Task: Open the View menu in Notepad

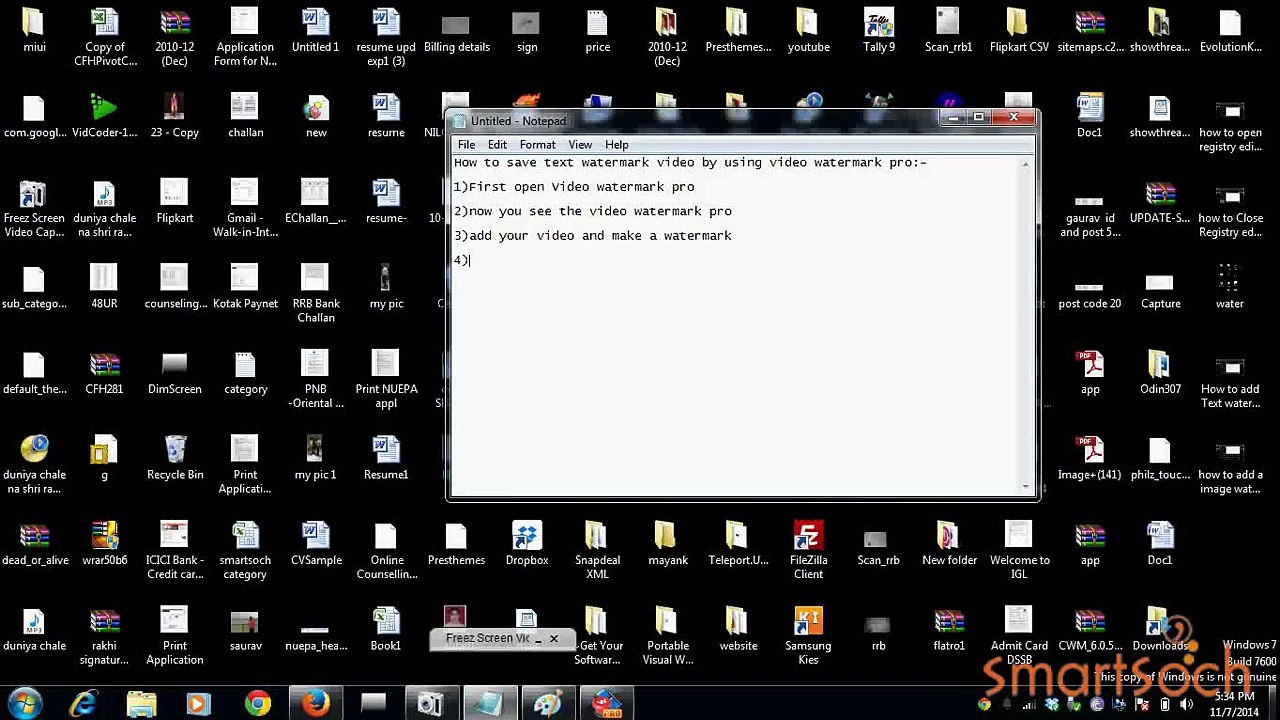Action: 580,145
